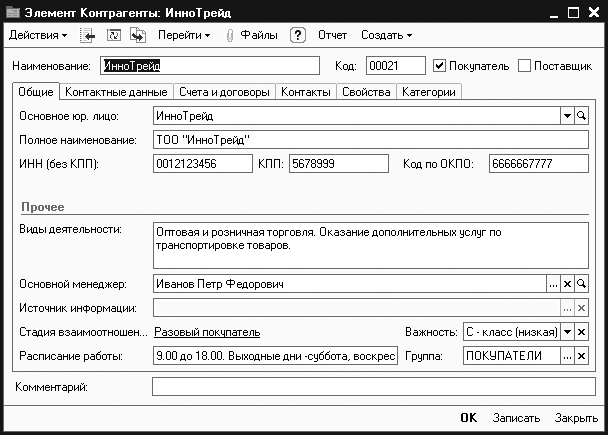Maximize the Элемент Контрагенты window

[x=573, y=13]
